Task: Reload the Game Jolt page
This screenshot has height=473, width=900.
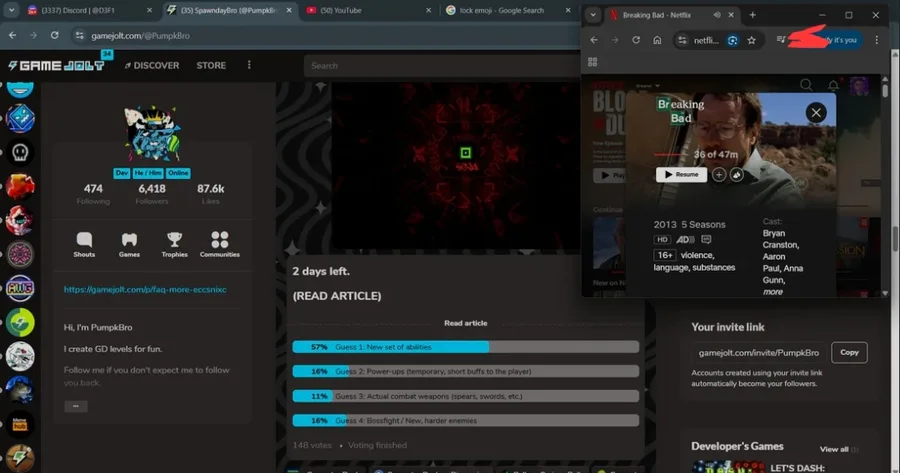Action: click(x=55, y=36)
